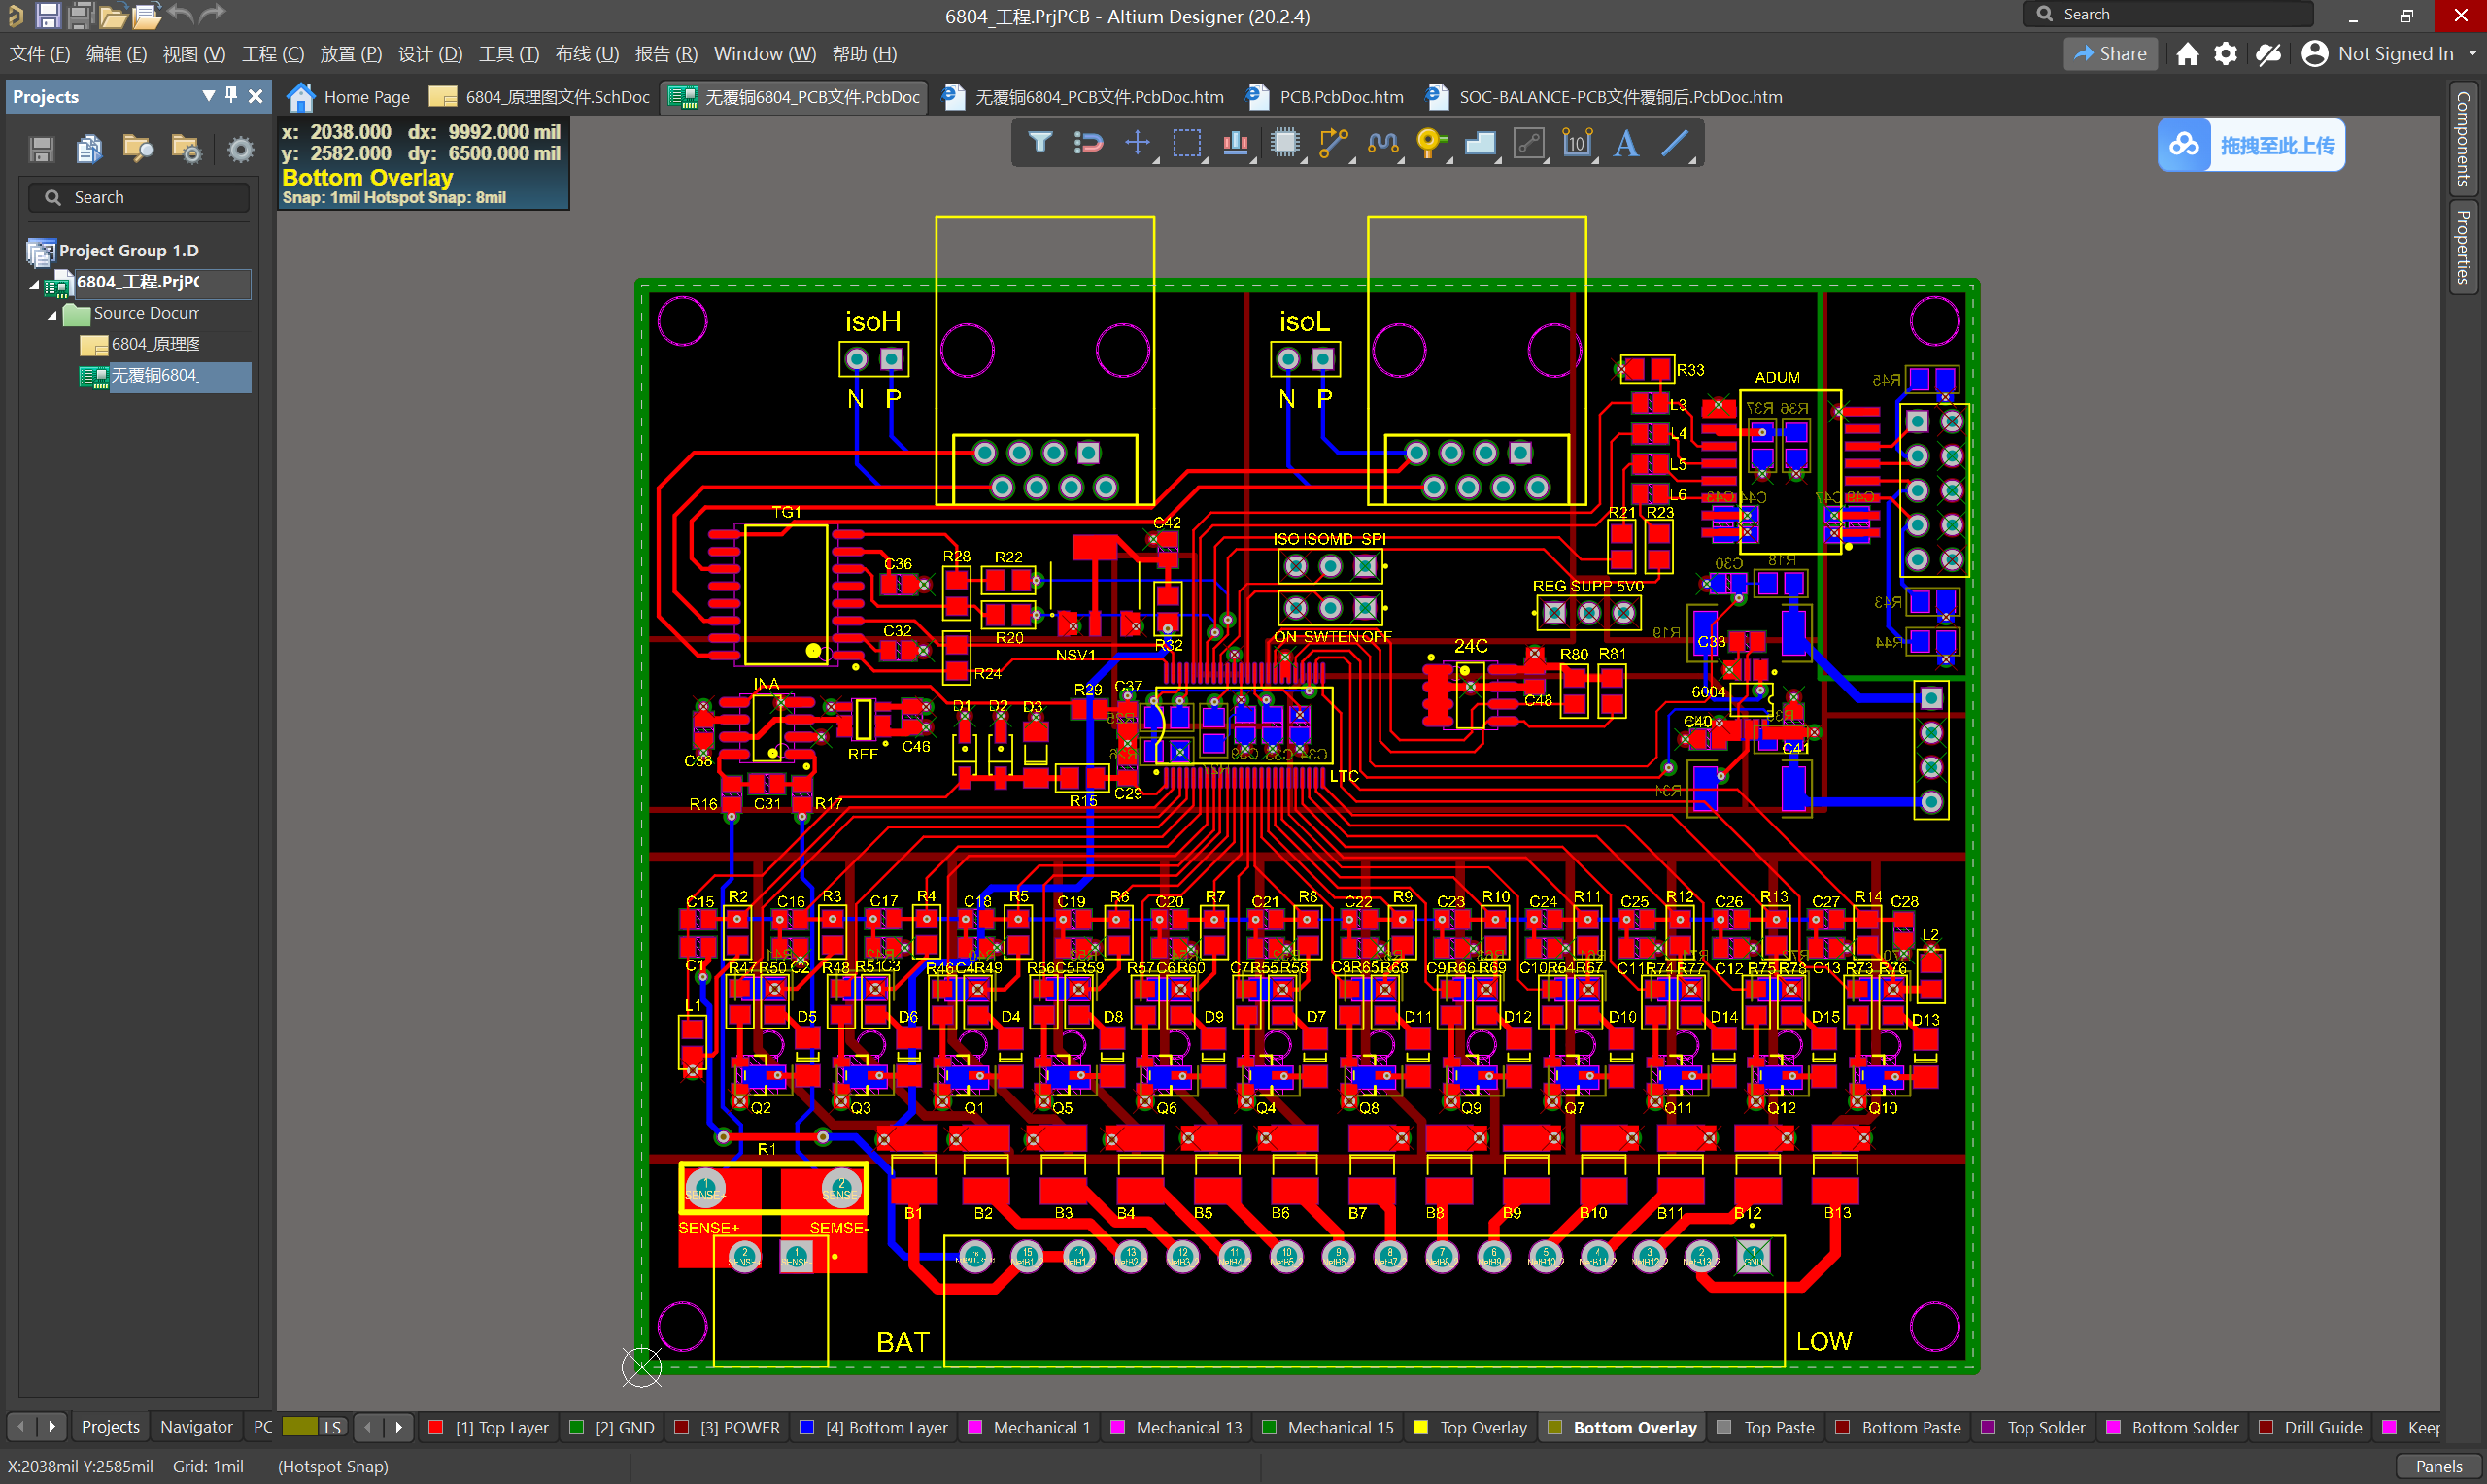Collapse the 6804_工程.PrjPCB tree node
This screenshot has height=1484, width=2487.
(34, 284)
